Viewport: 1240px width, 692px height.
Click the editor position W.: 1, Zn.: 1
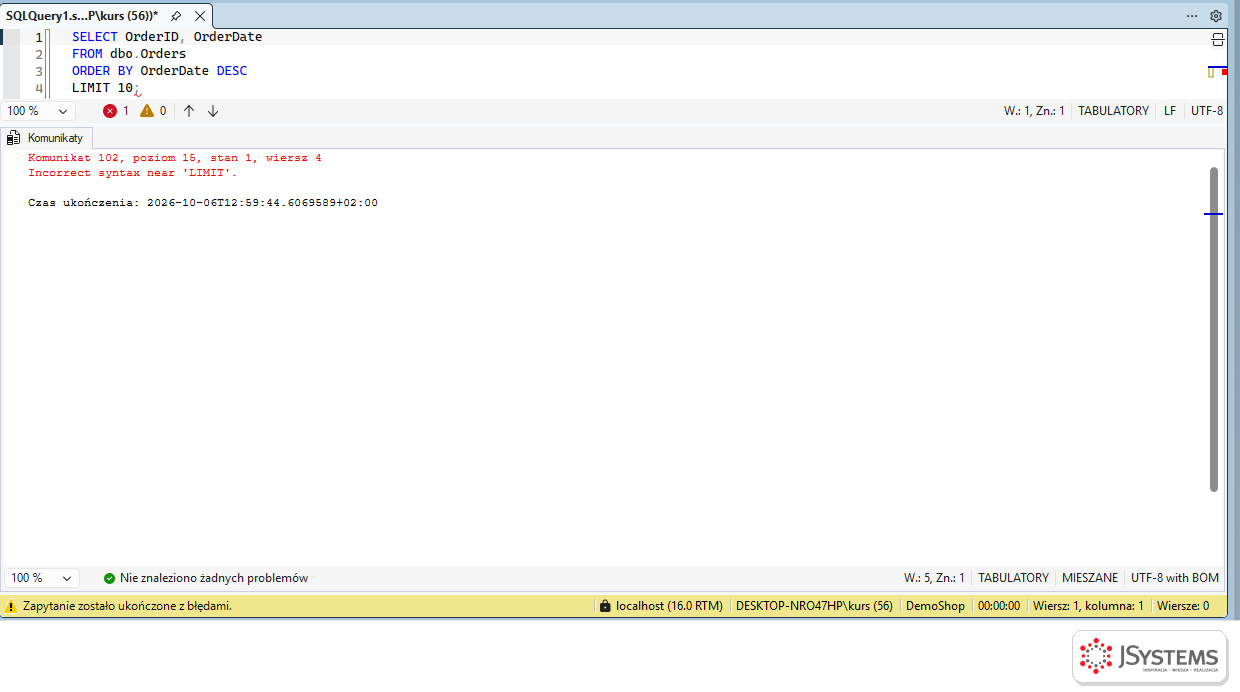pos(1034,111)
